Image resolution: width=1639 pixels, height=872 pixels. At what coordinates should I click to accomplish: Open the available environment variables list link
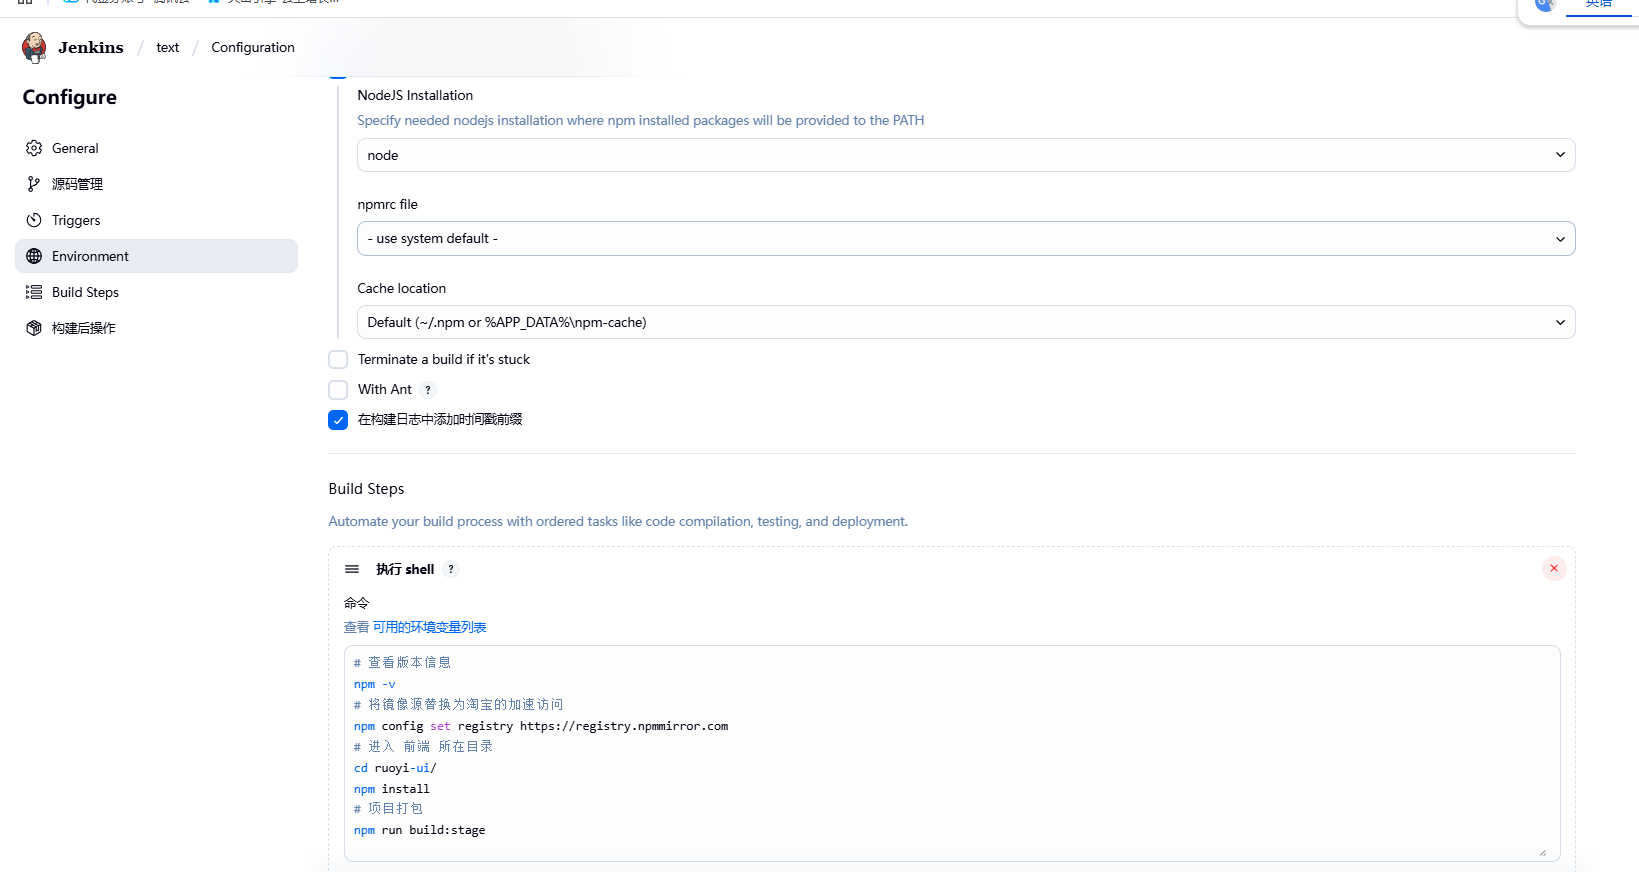click(x=429, y=627)
